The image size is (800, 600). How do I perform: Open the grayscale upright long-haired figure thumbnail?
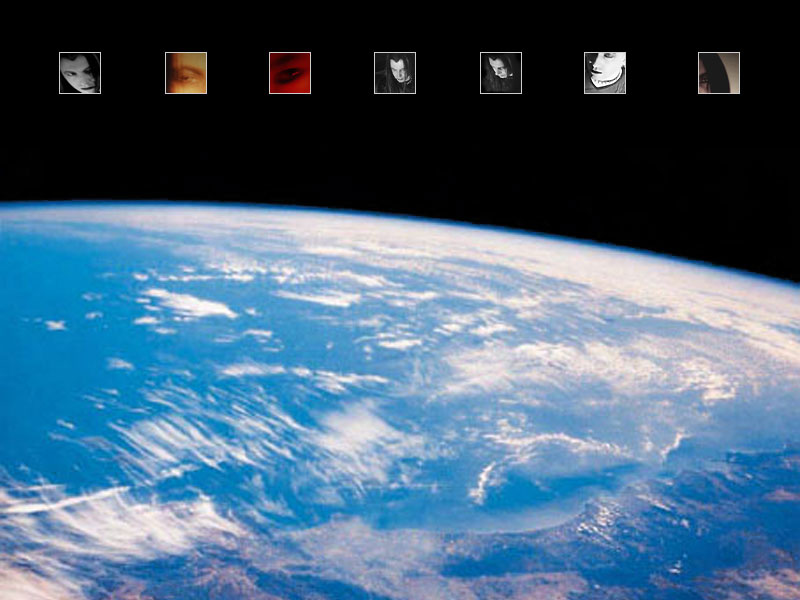pos(395,73)
